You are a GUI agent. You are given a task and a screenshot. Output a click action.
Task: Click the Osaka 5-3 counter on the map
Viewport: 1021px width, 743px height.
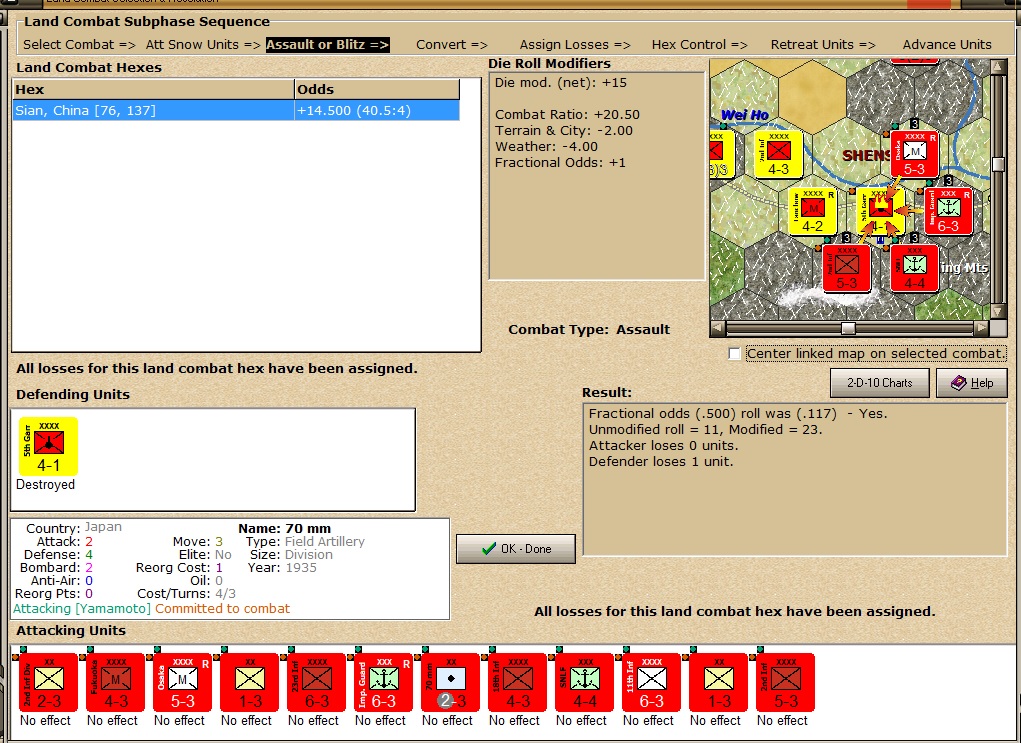point(914,154)
